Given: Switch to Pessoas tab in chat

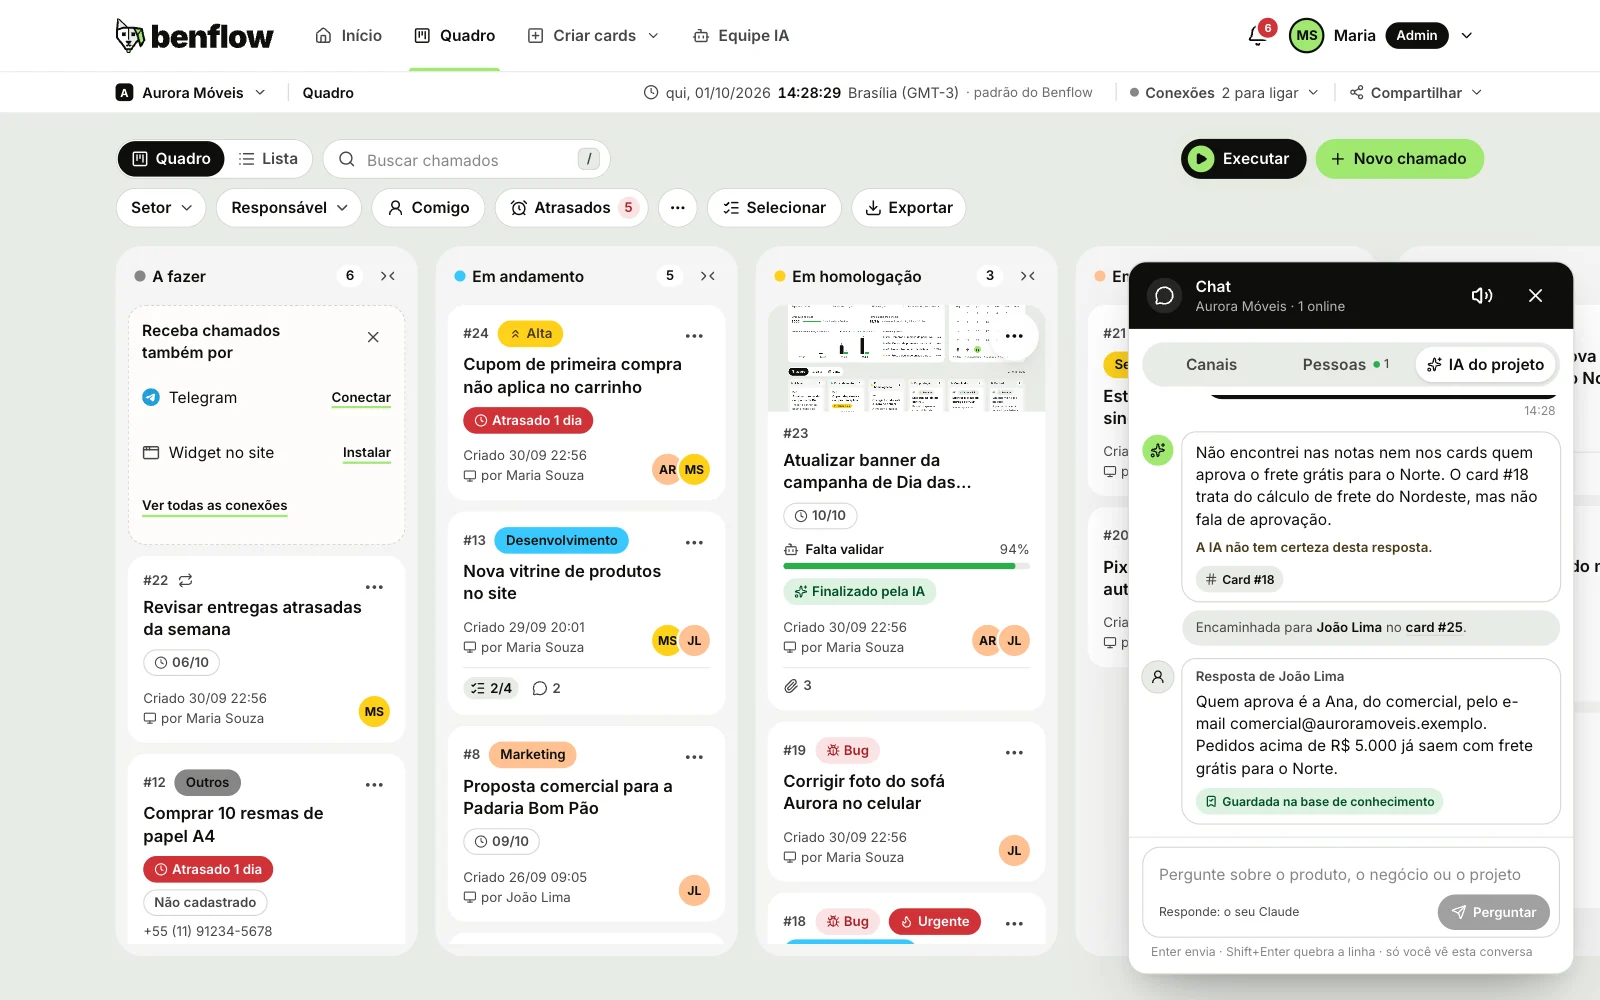Looking at the screenshot, I should tap(1345, 365).
